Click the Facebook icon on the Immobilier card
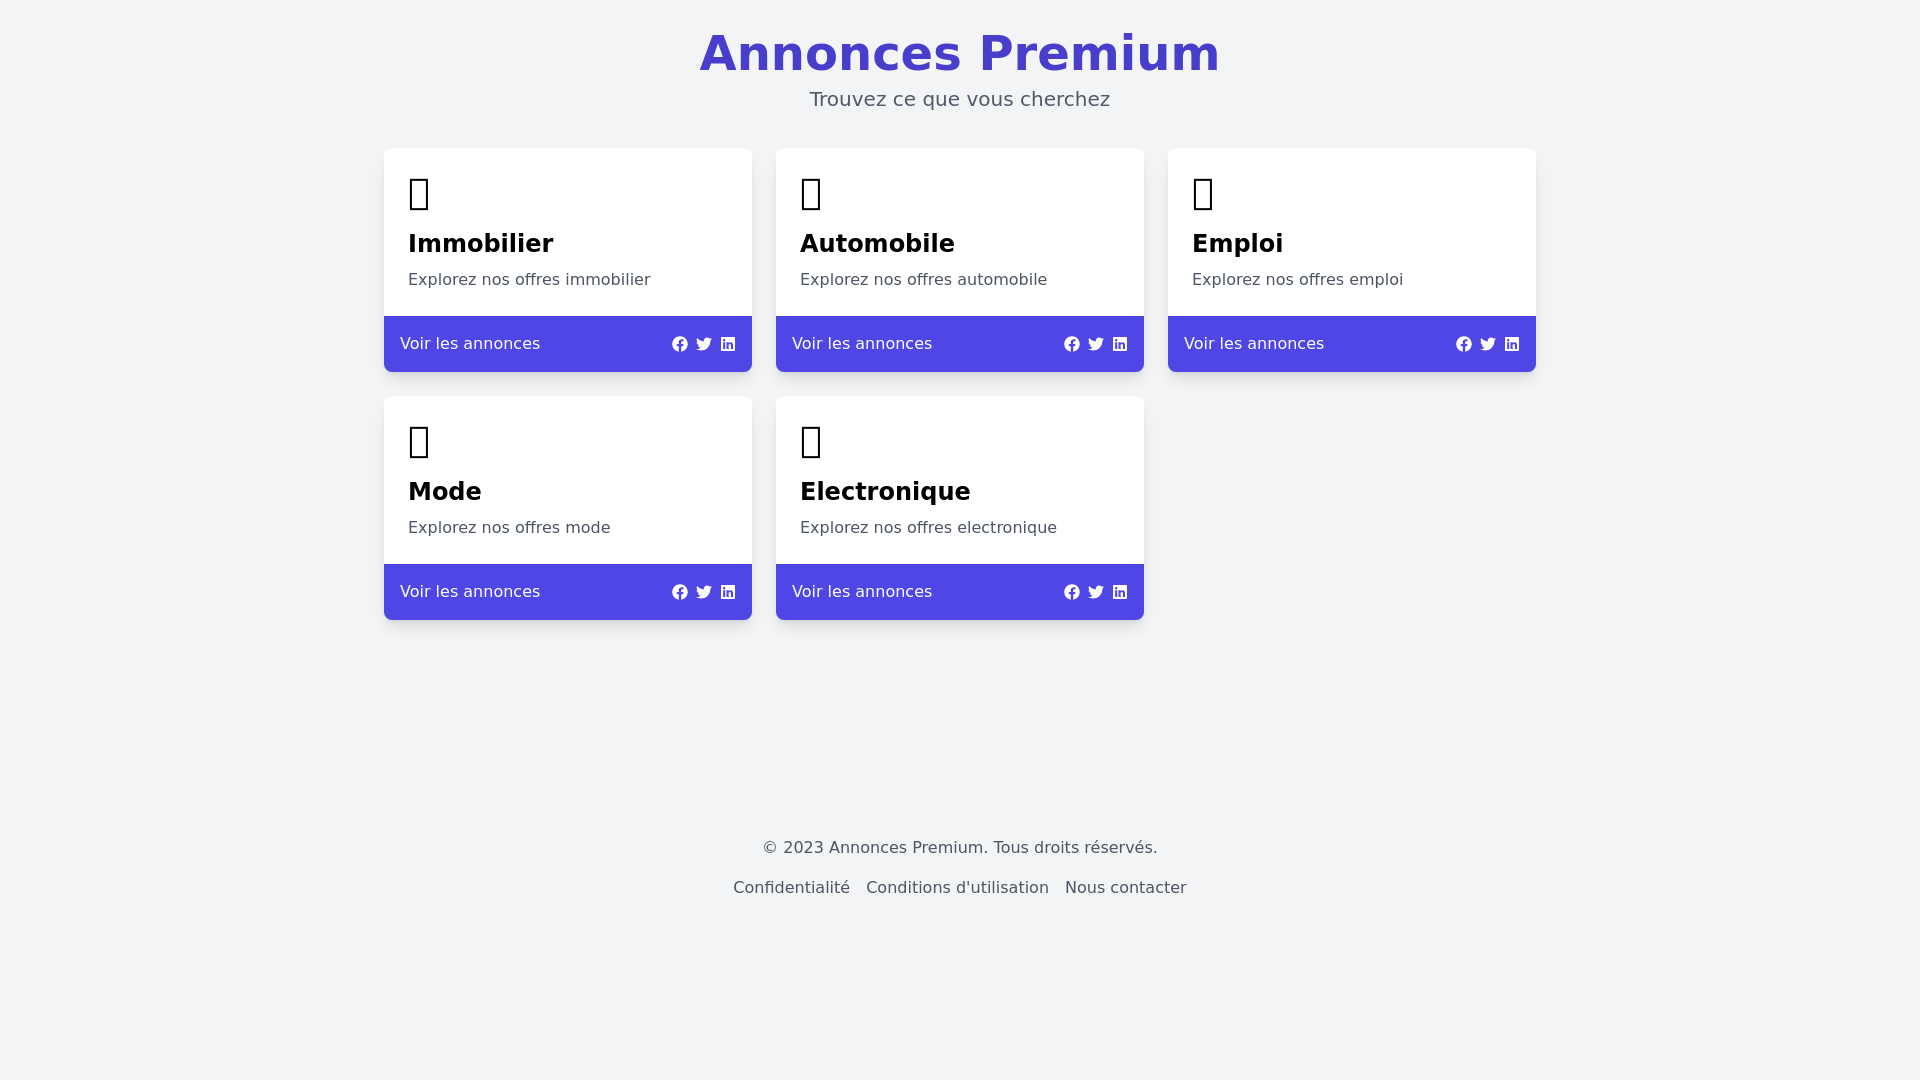1920x1080 pixels. pyautogui.click(x=680, y=343)
